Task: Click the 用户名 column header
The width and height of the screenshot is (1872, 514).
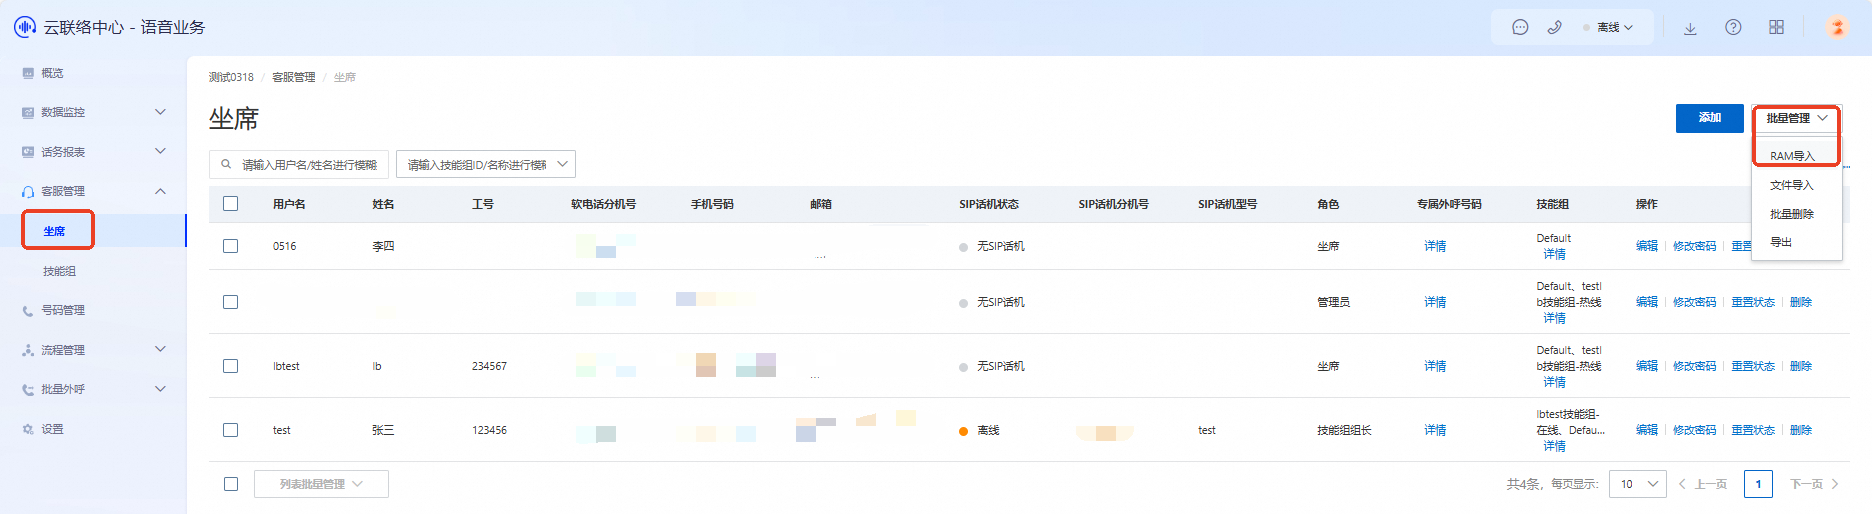Action: point(289,204)
